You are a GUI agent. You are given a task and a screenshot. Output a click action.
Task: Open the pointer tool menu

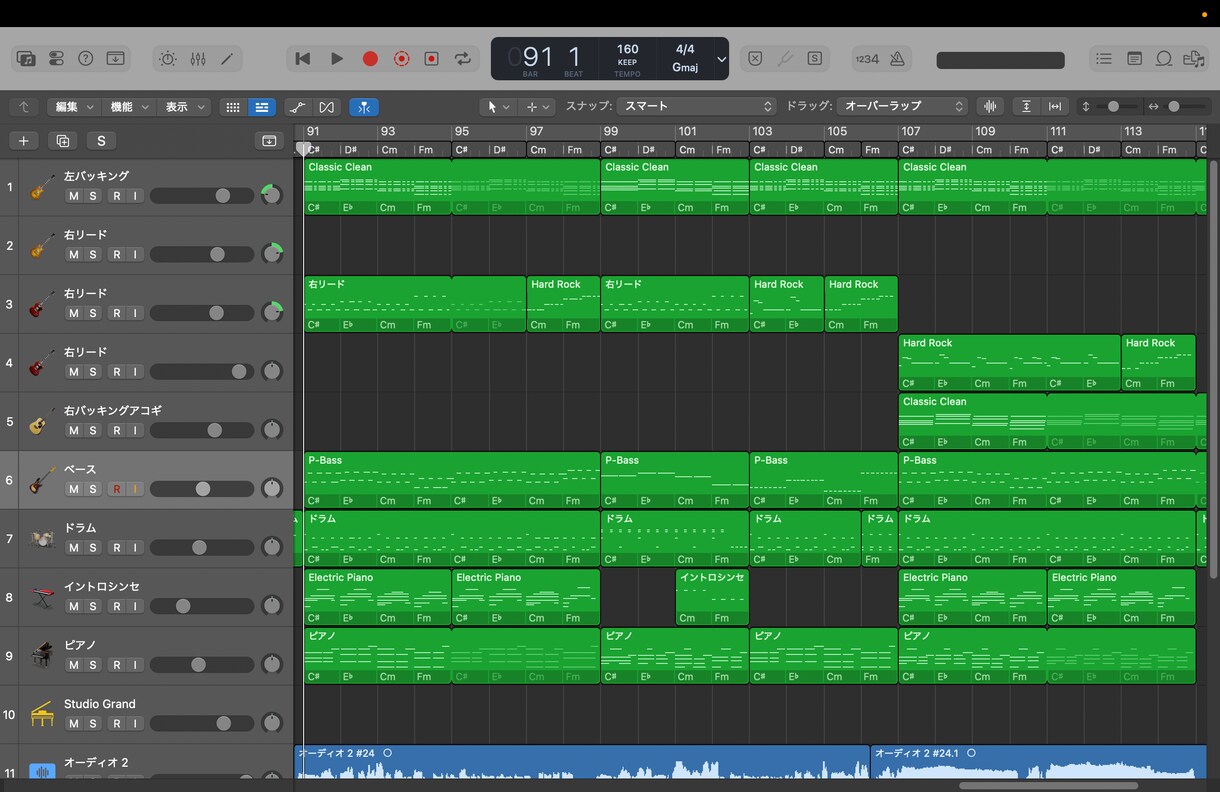click(x=498, y=107)
